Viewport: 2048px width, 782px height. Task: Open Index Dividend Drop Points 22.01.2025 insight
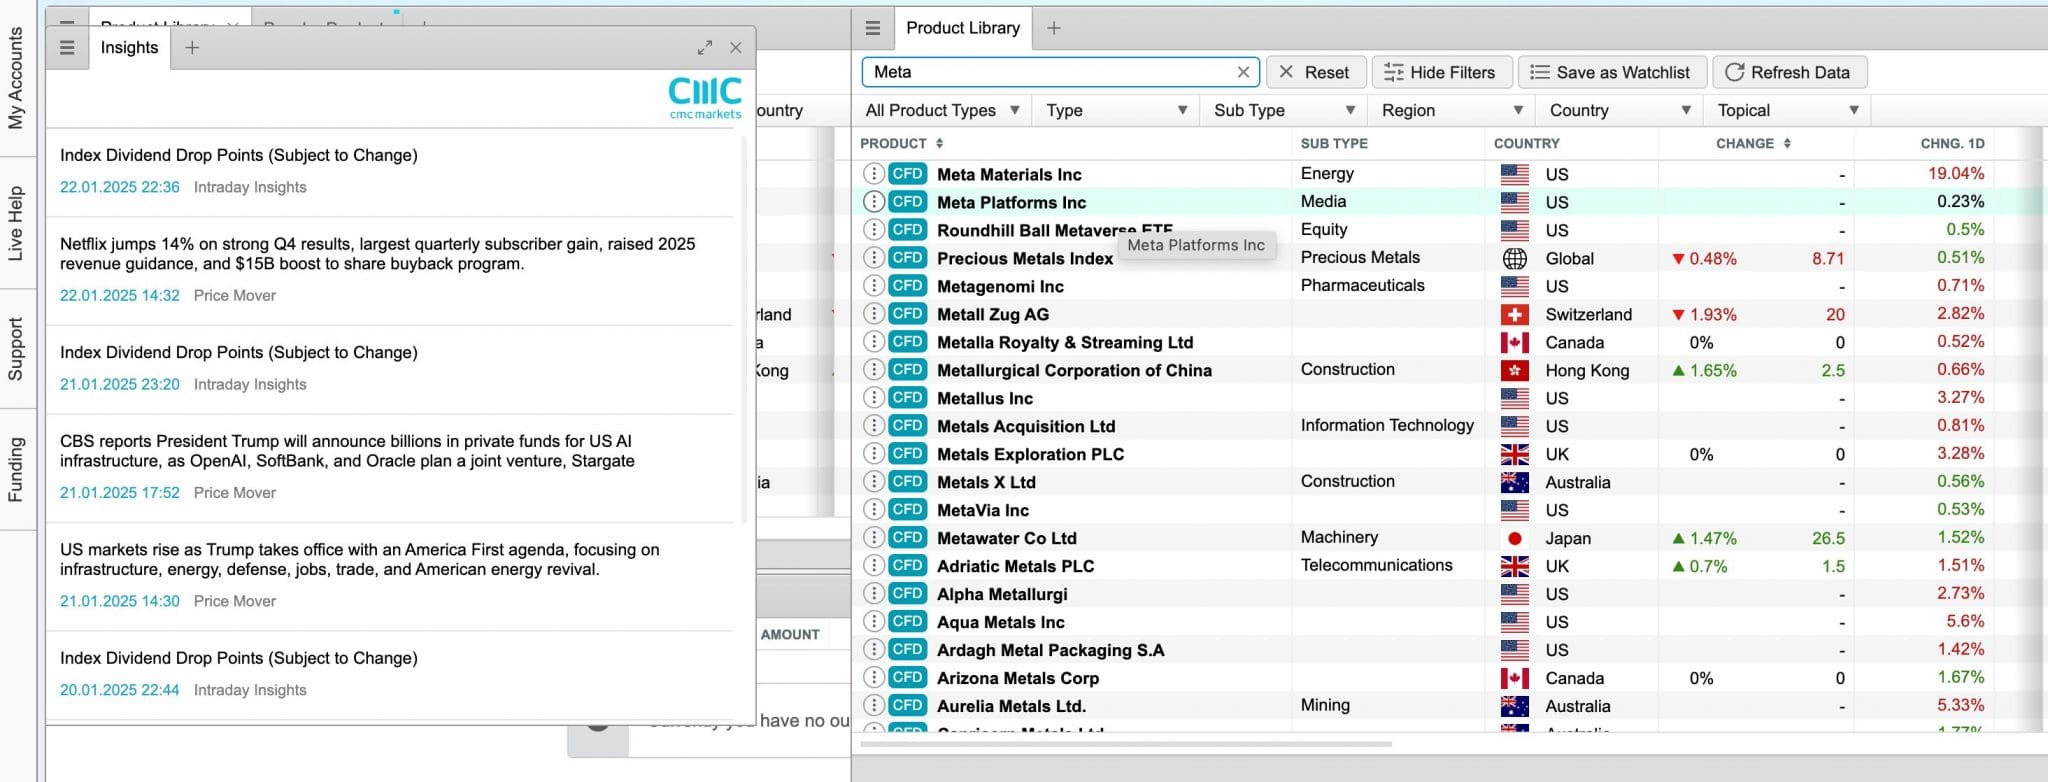(390, 171)
